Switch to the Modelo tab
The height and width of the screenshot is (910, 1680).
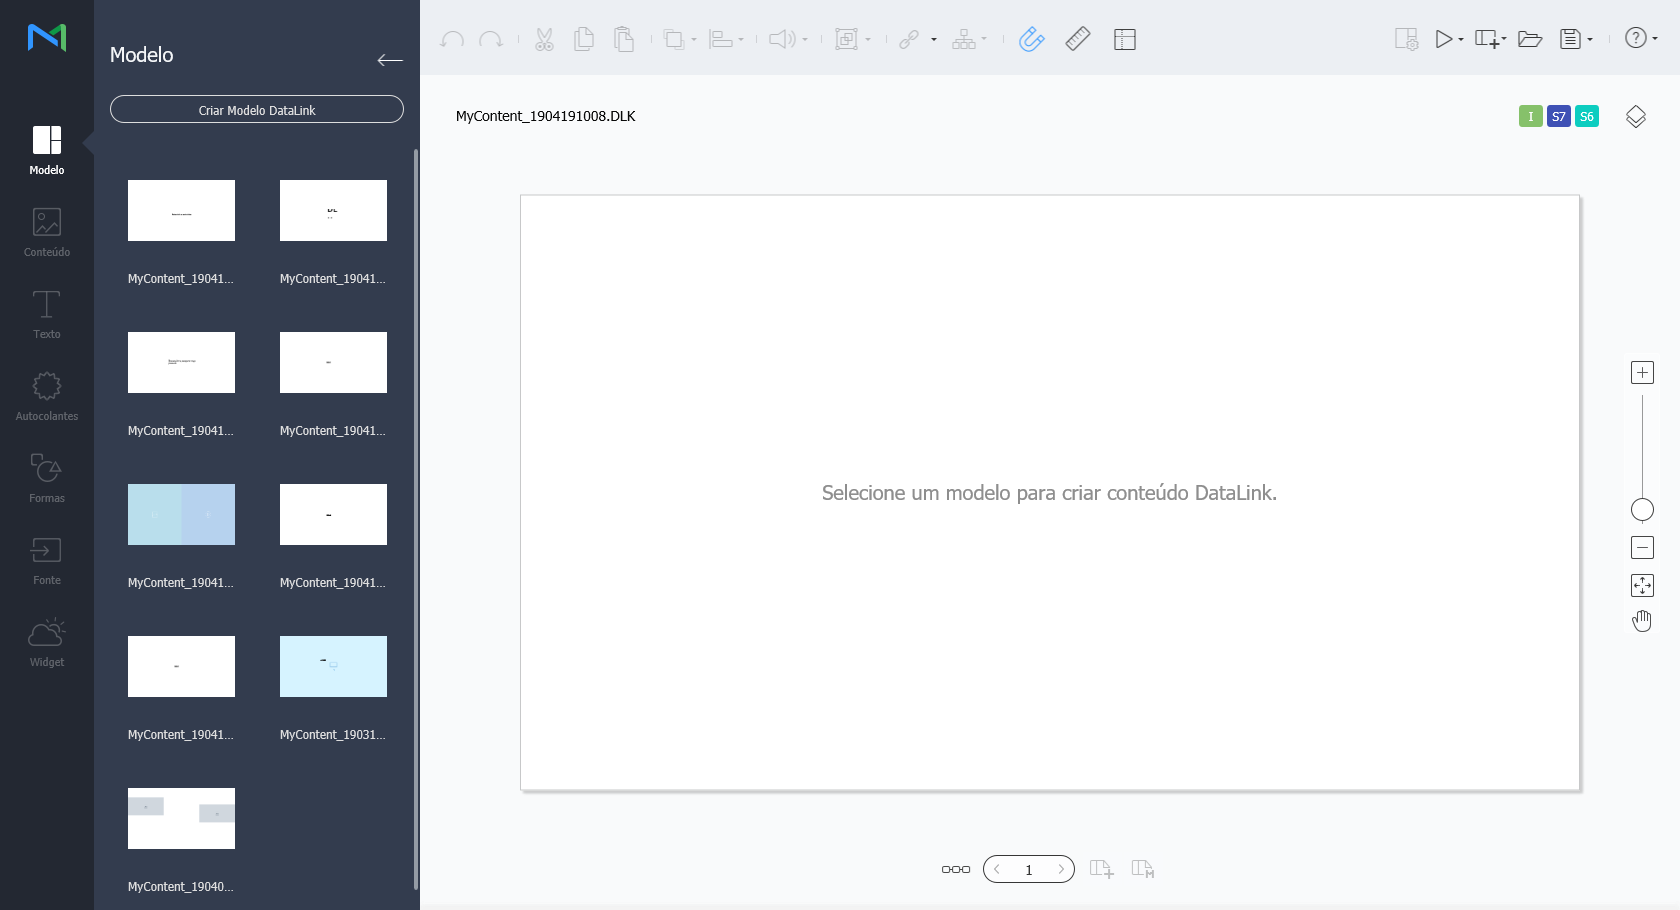point(47,150)
